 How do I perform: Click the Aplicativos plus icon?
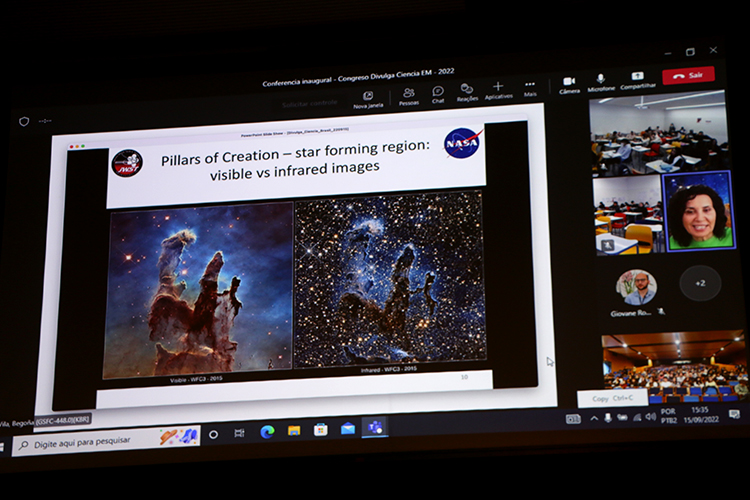(x=498, y=86)
